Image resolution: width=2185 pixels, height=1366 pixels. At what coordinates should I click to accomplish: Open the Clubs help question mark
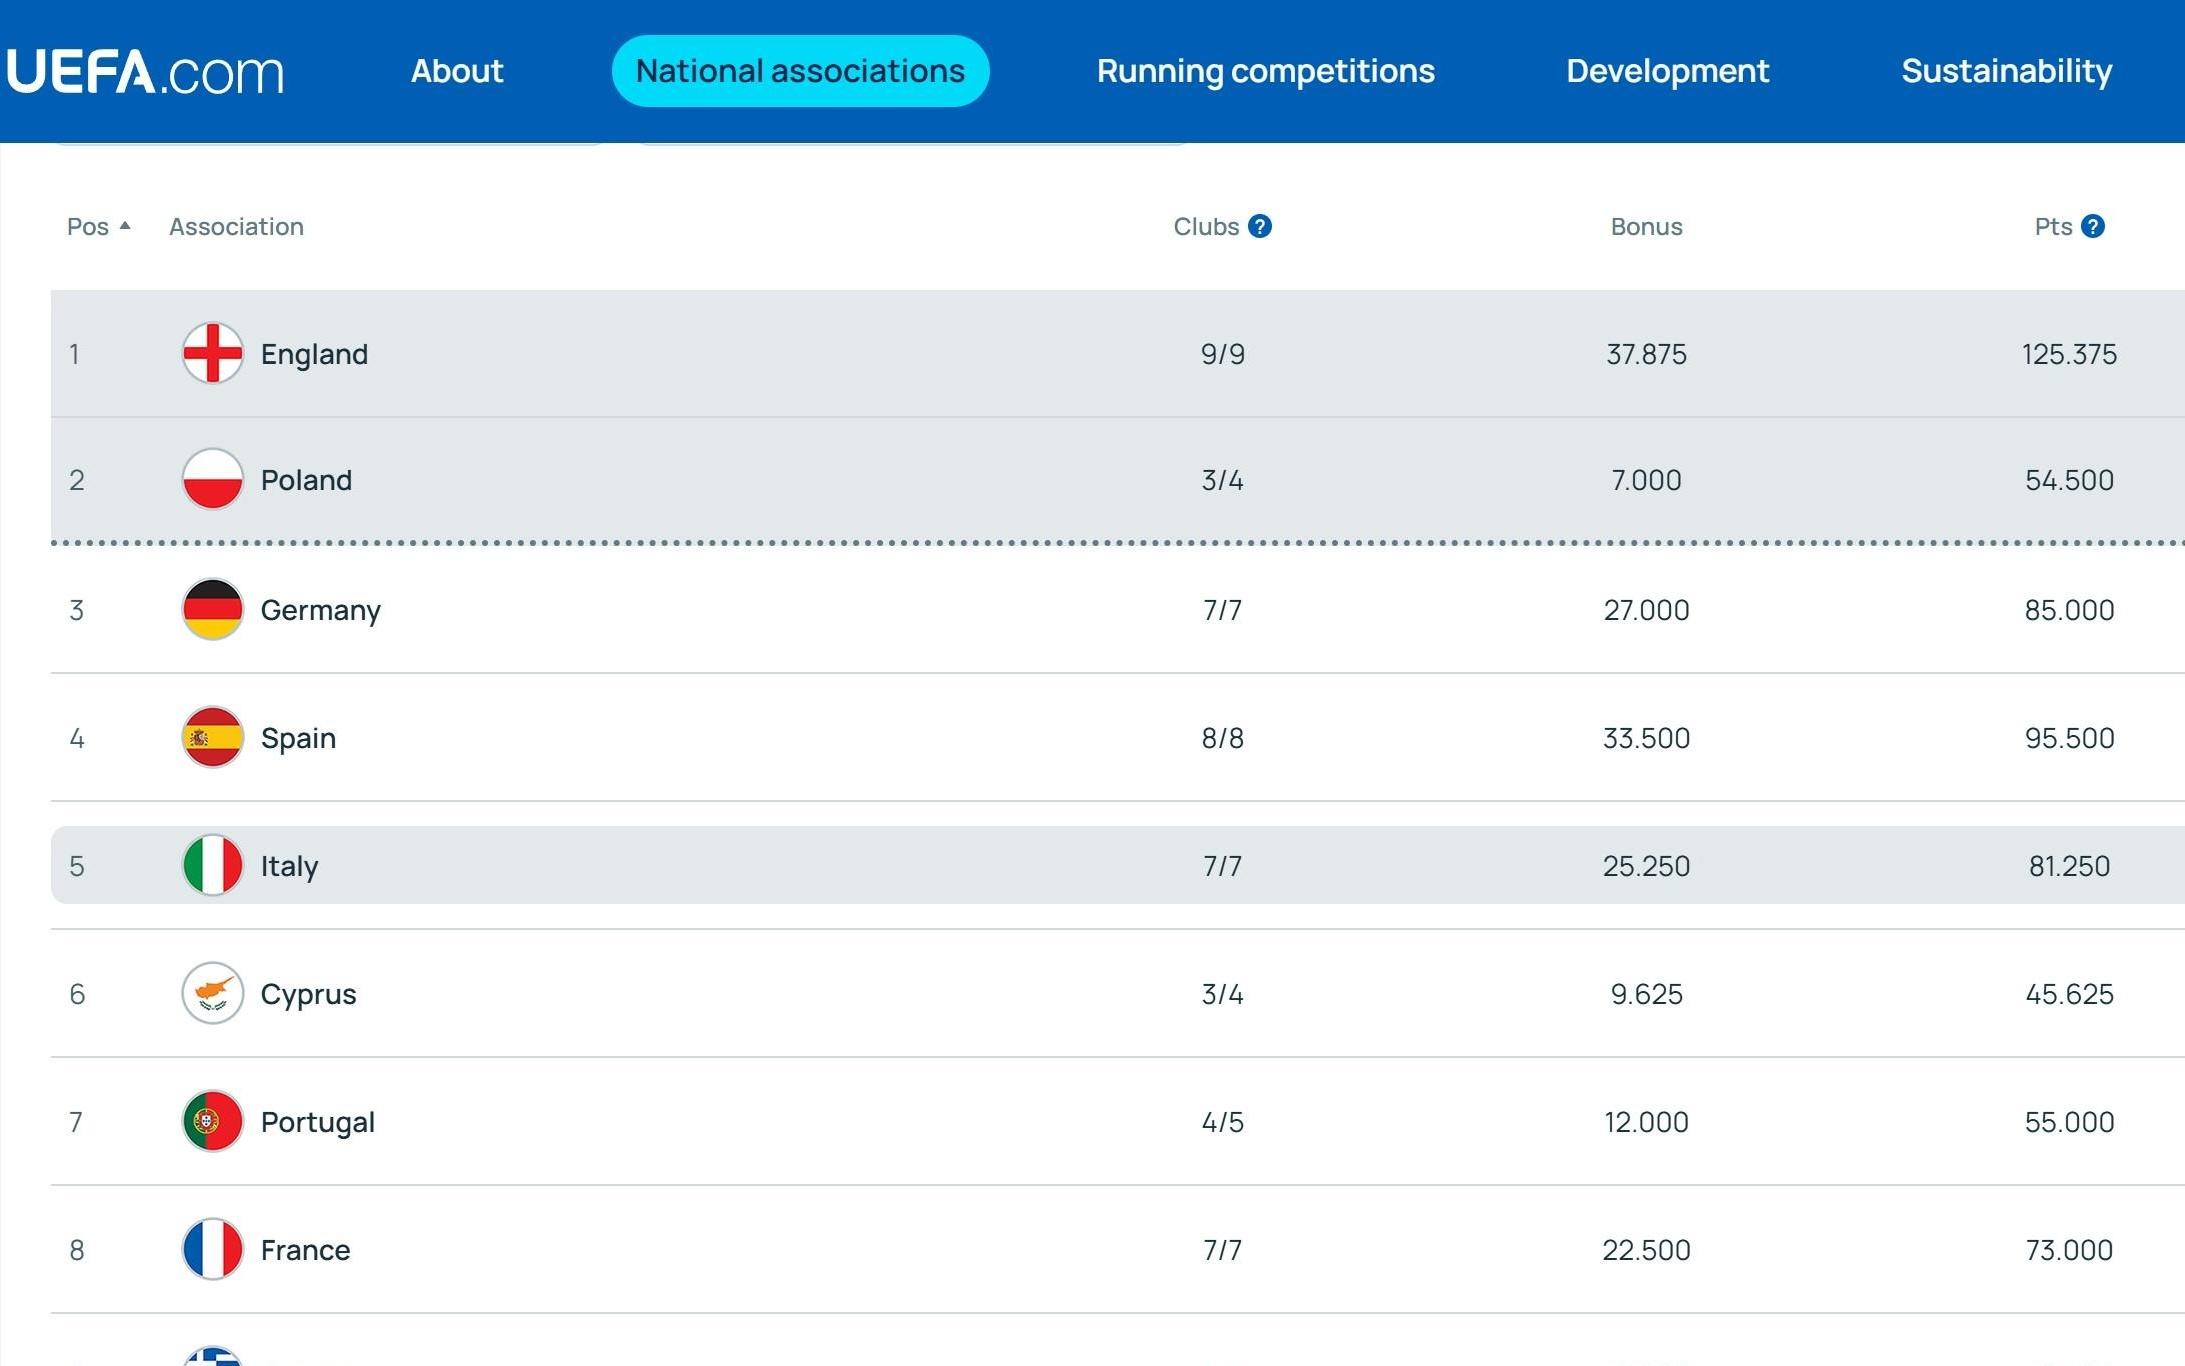coord(1260,226)
